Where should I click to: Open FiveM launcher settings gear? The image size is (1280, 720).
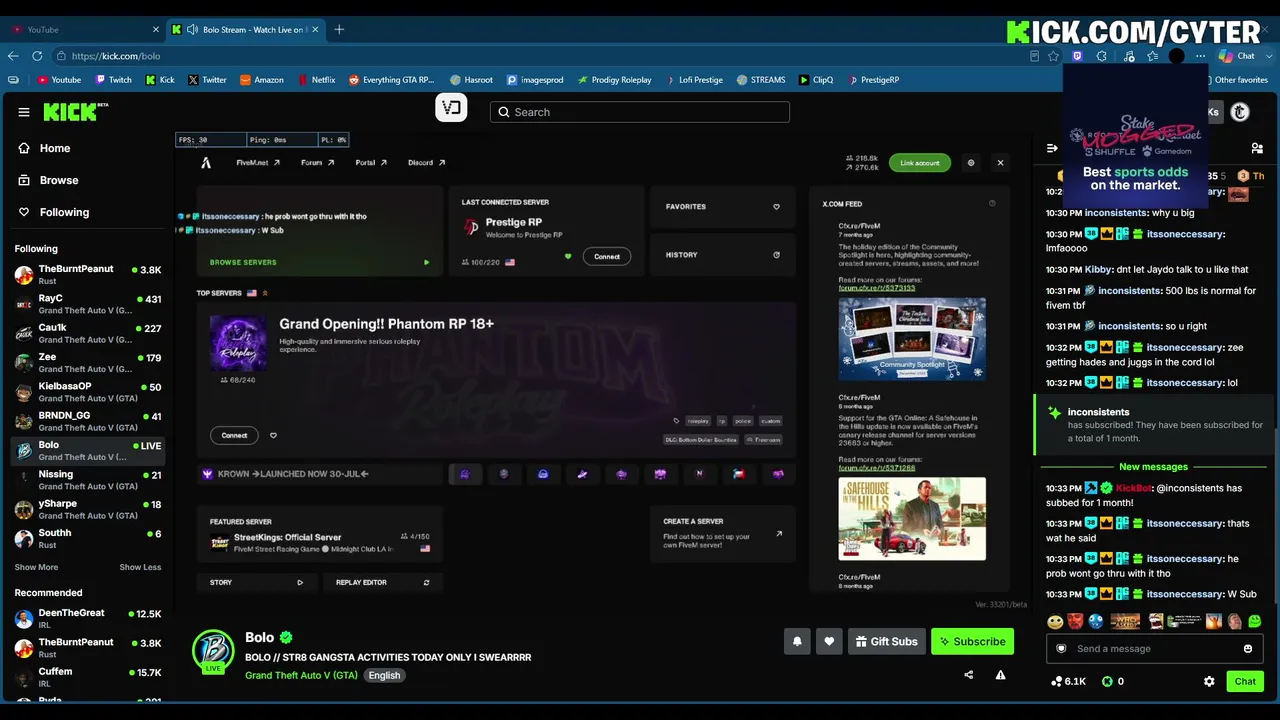click(x=970, y=162)
